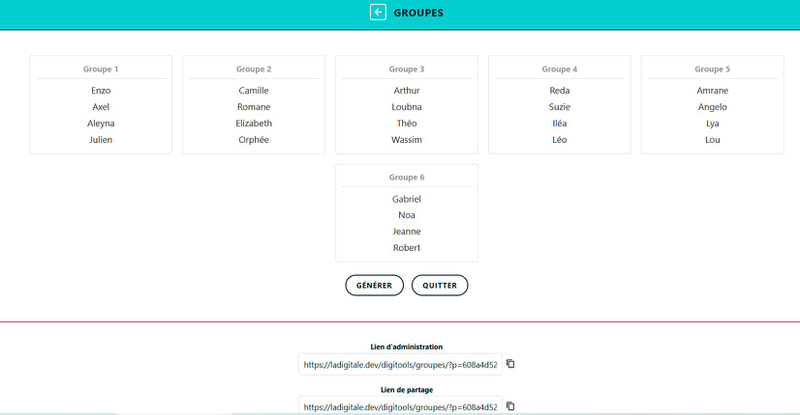Select the Groupe 1 header
800x415 pixels.
click(x=101, y=69)
